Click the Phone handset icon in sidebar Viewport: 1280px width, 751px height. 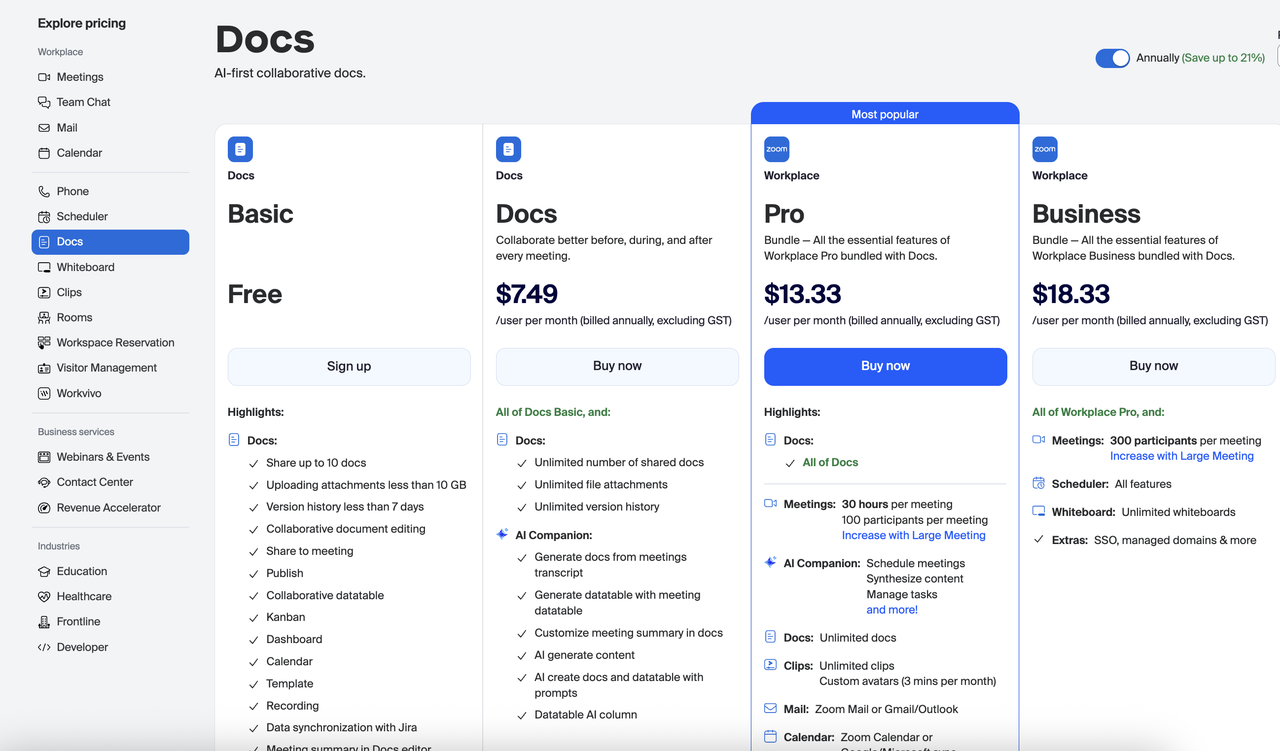[44, 191]
